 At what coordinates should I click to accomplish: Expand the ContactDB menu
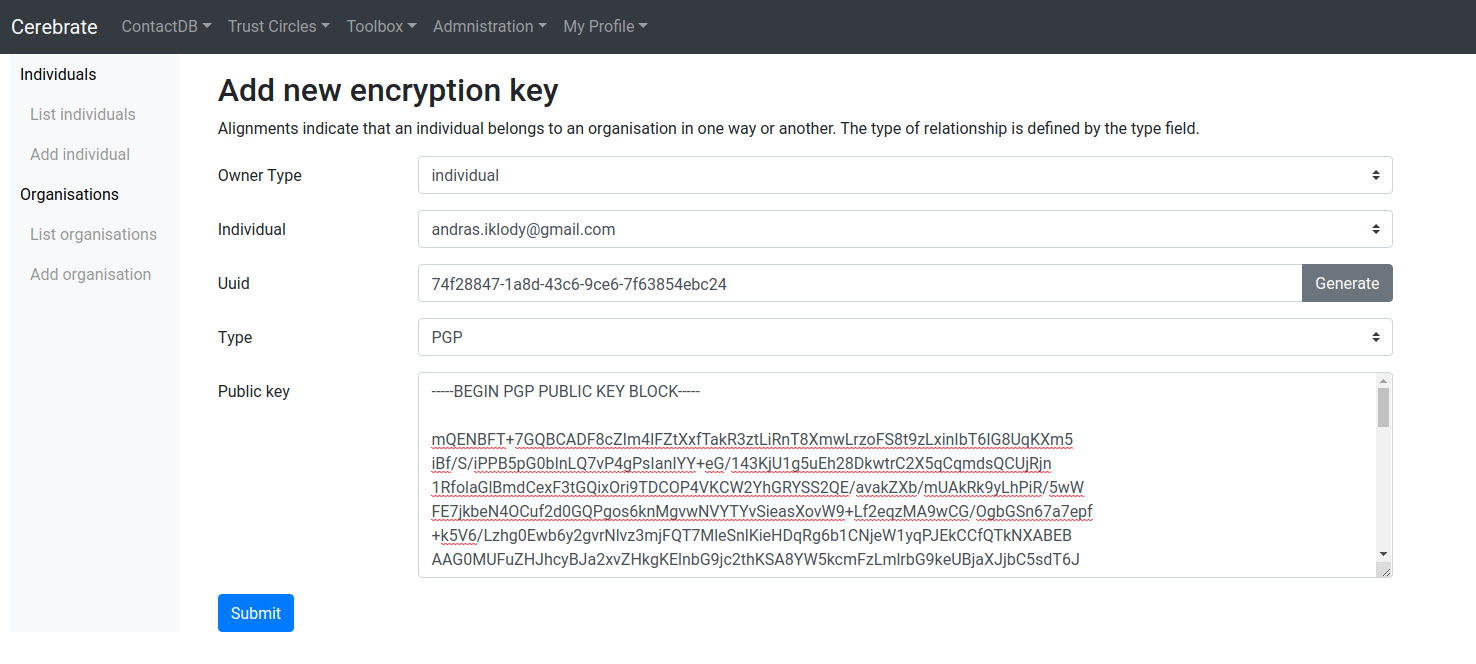(165, 26)
